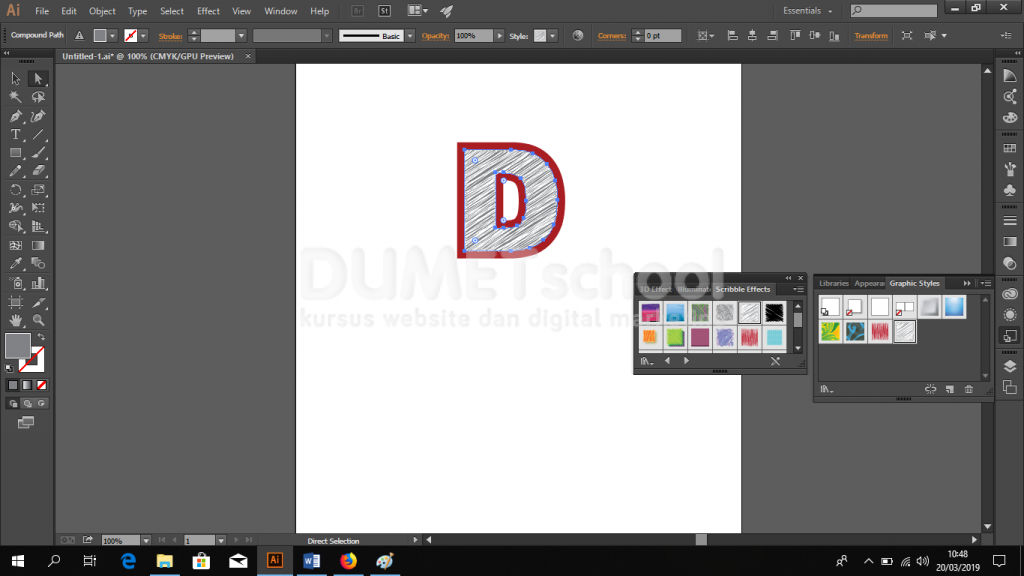Open Firefox from the Windows taskbar
The image size is (1024, 576).
click(348, 561)
